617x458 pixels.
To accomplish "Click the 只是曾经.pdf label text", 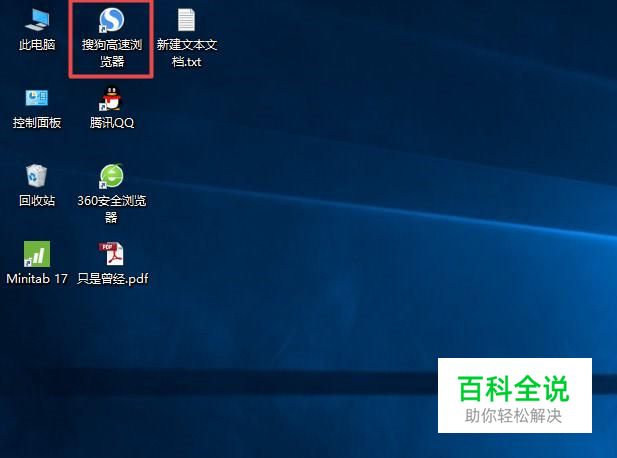I will point(113,279).
